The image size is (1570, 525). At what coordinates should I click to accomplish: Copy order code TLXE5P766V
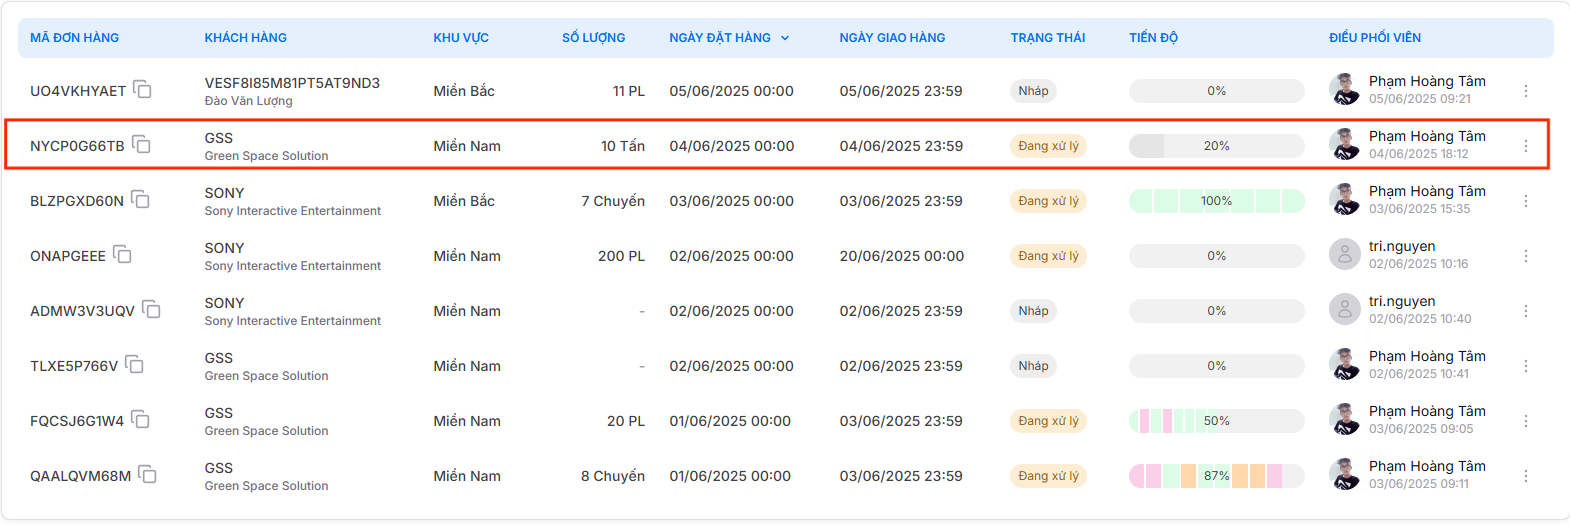coord(135,365)
